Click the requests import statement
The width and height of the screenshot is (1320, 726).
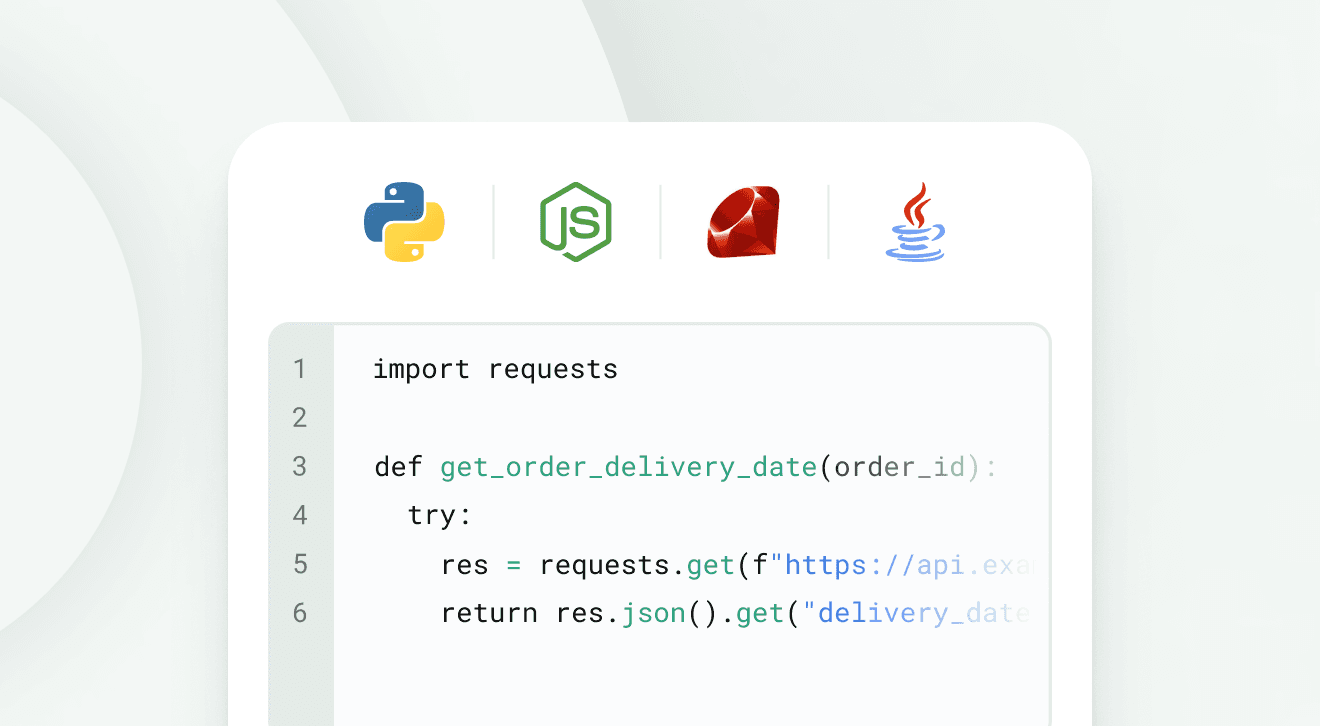pyautogui.click(x=494, y=369)
